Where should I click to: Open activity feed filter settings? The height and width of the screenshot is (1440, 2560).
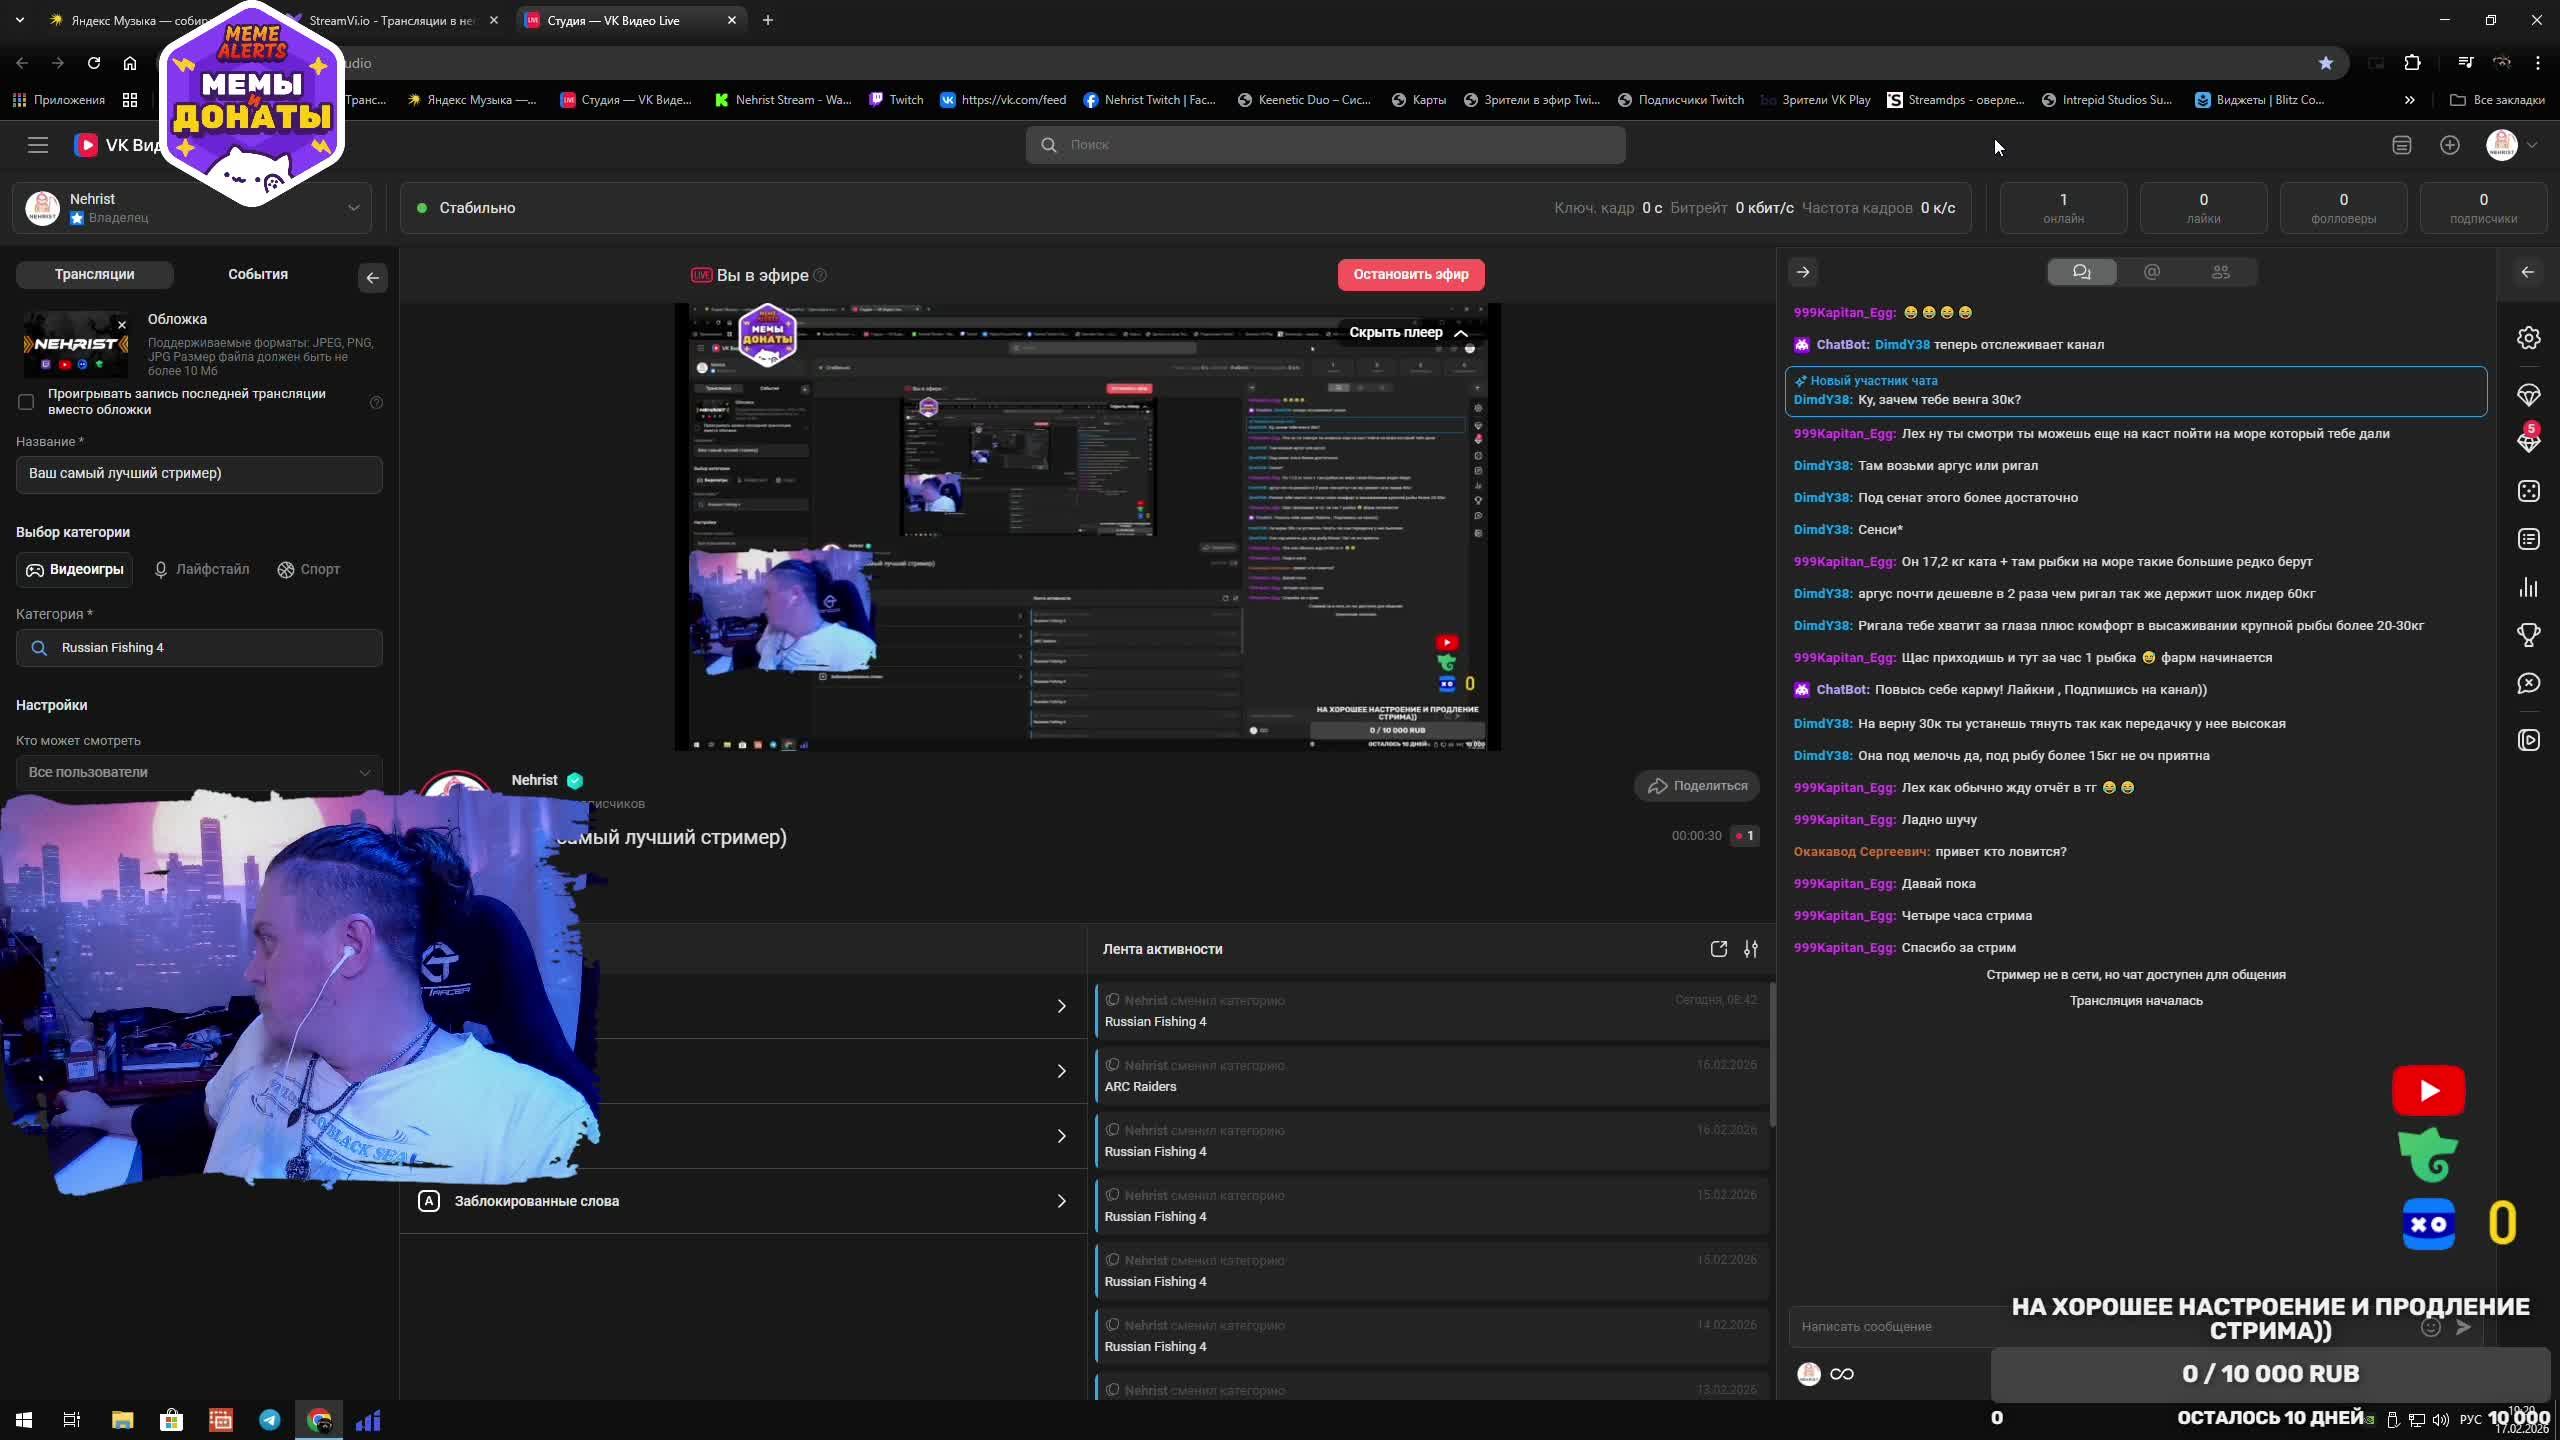coord(1750,949)
